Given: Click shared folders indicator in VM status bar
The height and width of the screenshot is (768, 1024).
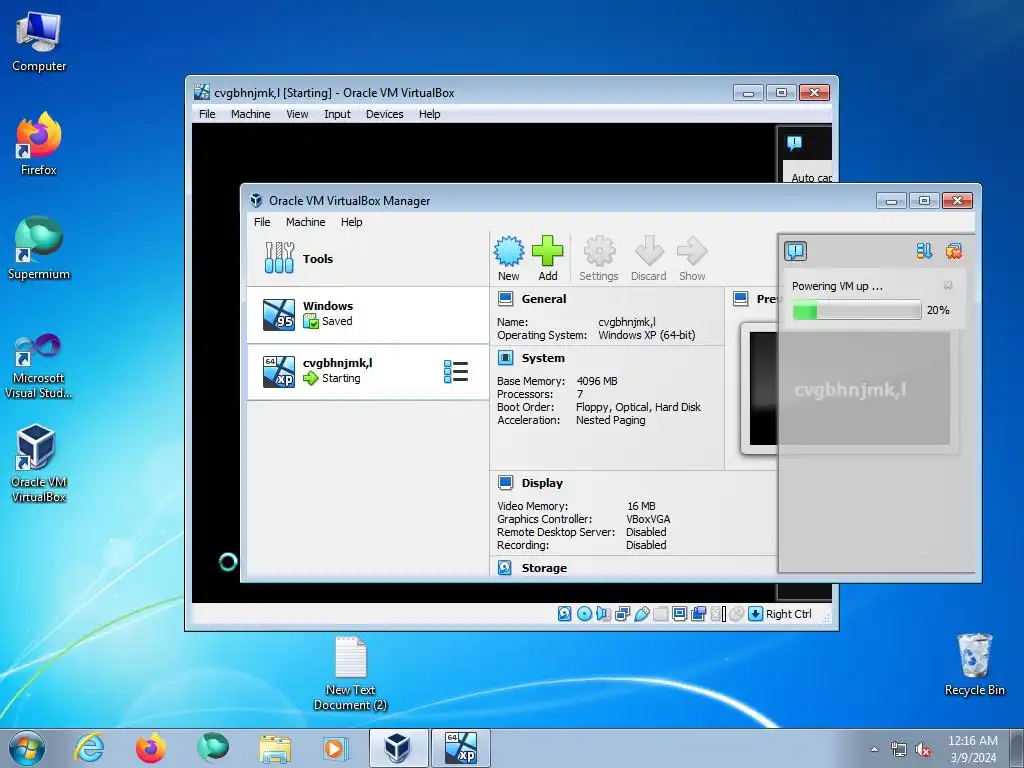Looking at the screenshot, I should [661, 614].
